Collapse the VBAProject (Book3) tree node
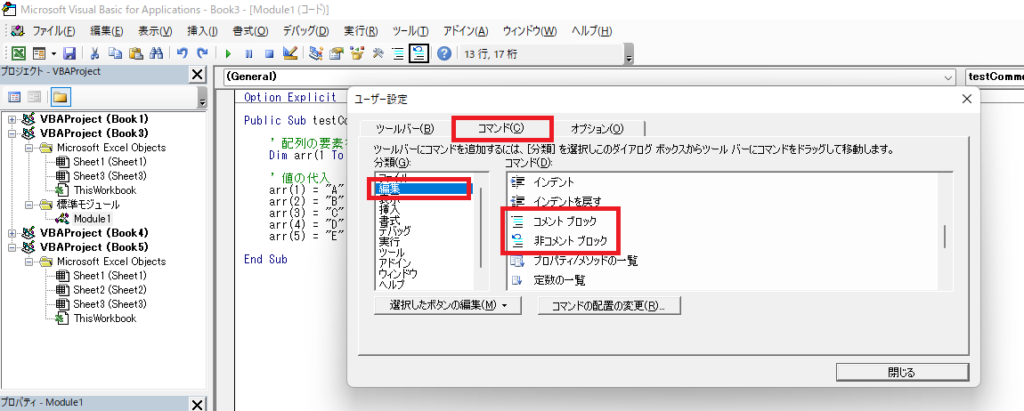 click(x=12, y=133)
